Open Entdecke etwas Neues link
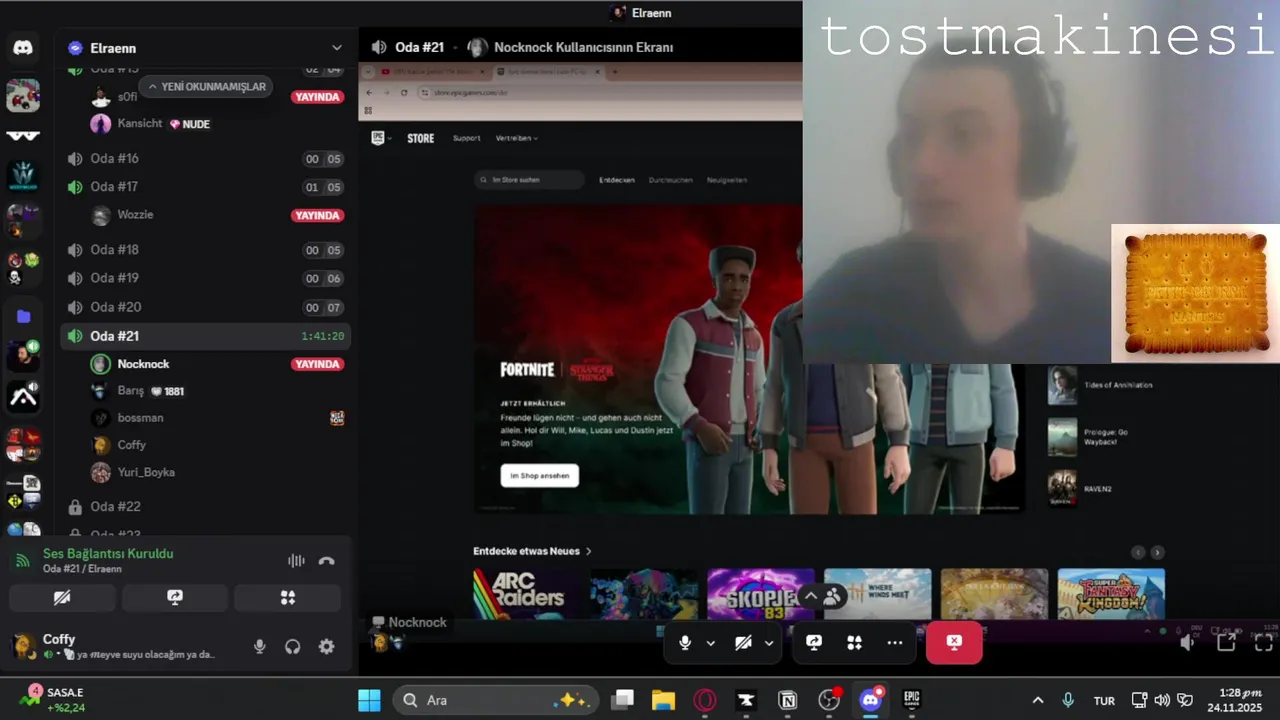Screen dimensions: 1280x720 click(x=532, y=551)
